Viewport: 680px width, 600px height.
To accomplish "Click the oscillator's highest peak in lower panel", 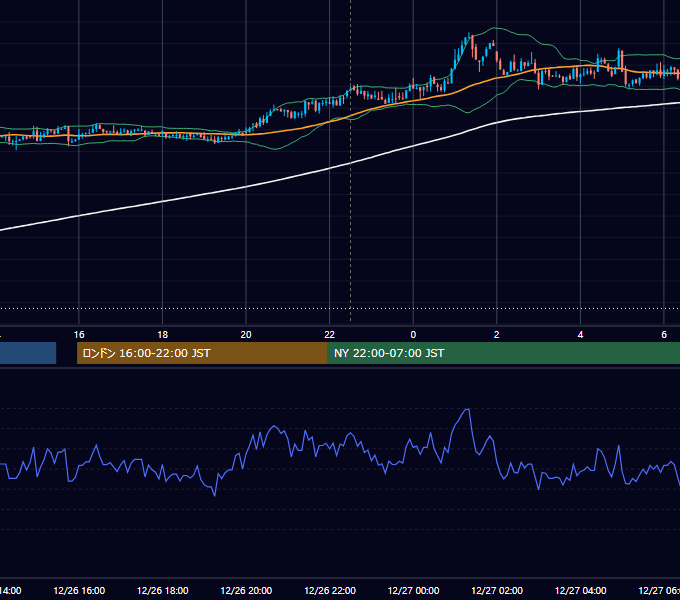I will (468, 409).
